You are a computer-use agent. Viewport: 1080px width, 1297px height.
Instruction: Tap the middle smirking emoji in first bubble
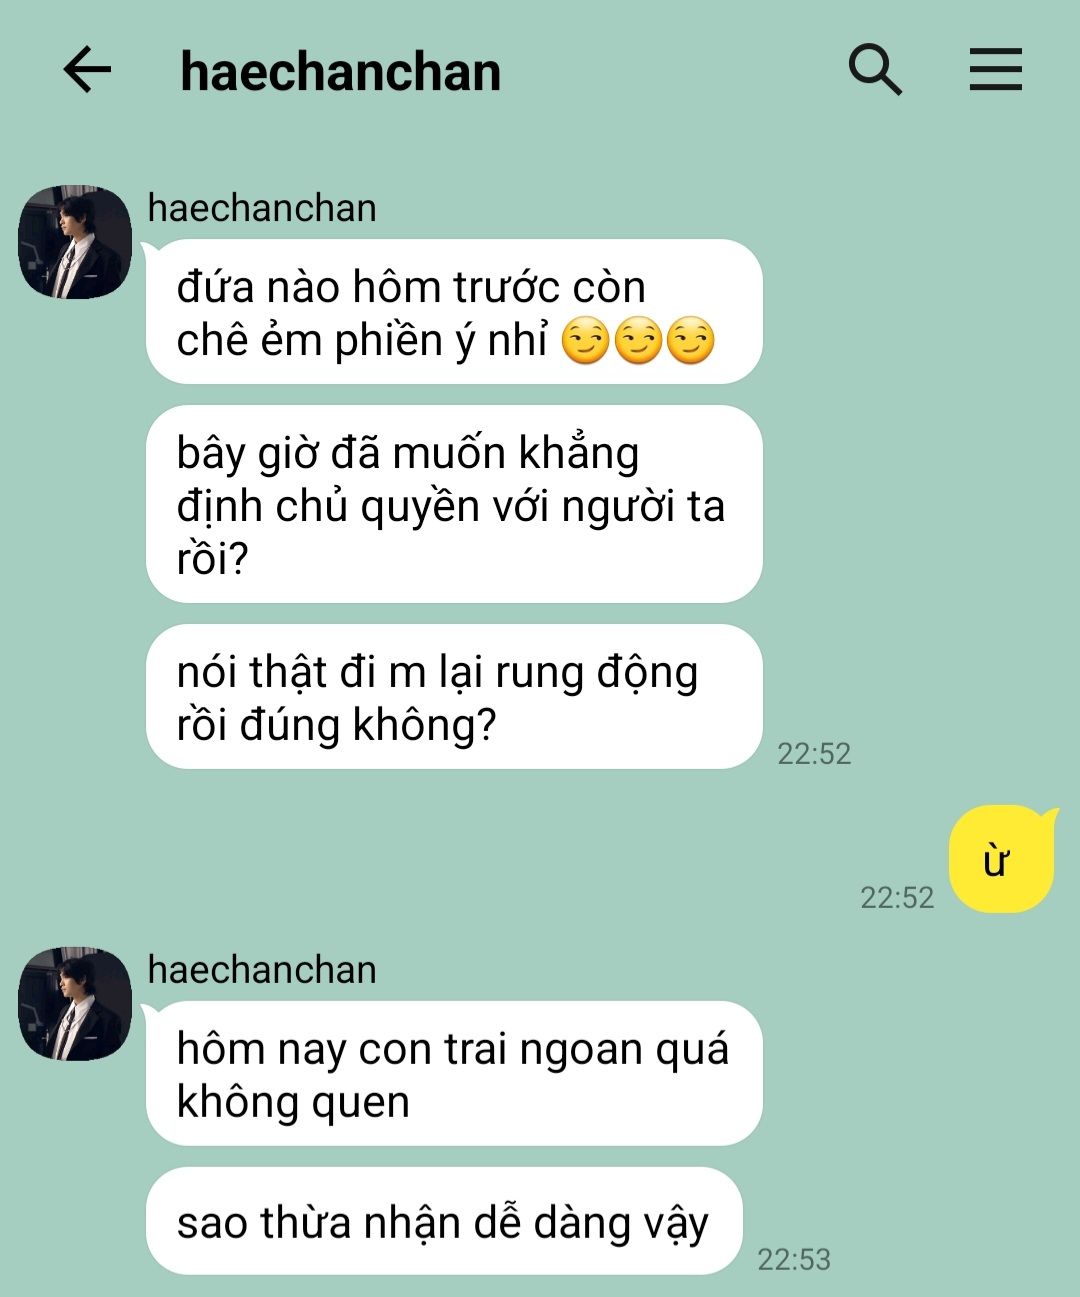click(638, 341)
